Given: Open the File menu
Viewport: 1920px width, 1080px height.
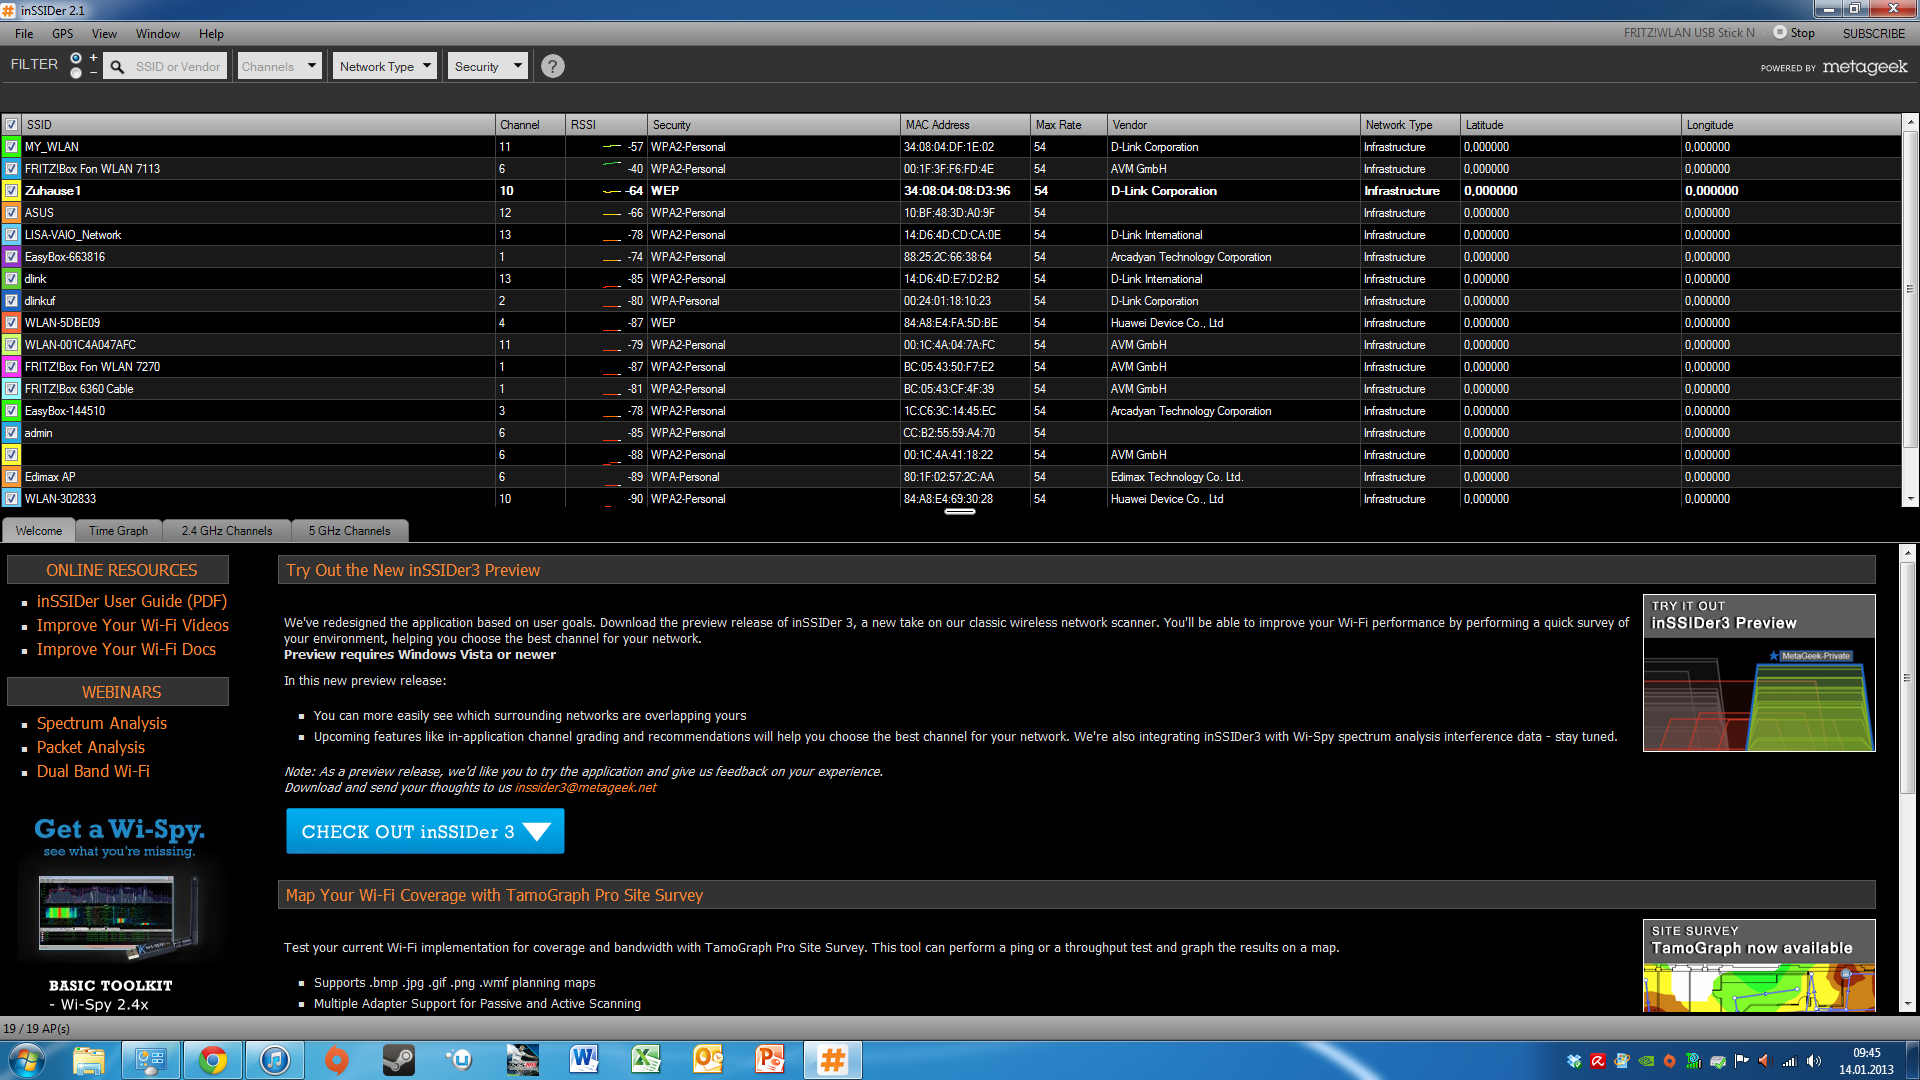Looking at the screenshot, I should (x=24, y=34).
